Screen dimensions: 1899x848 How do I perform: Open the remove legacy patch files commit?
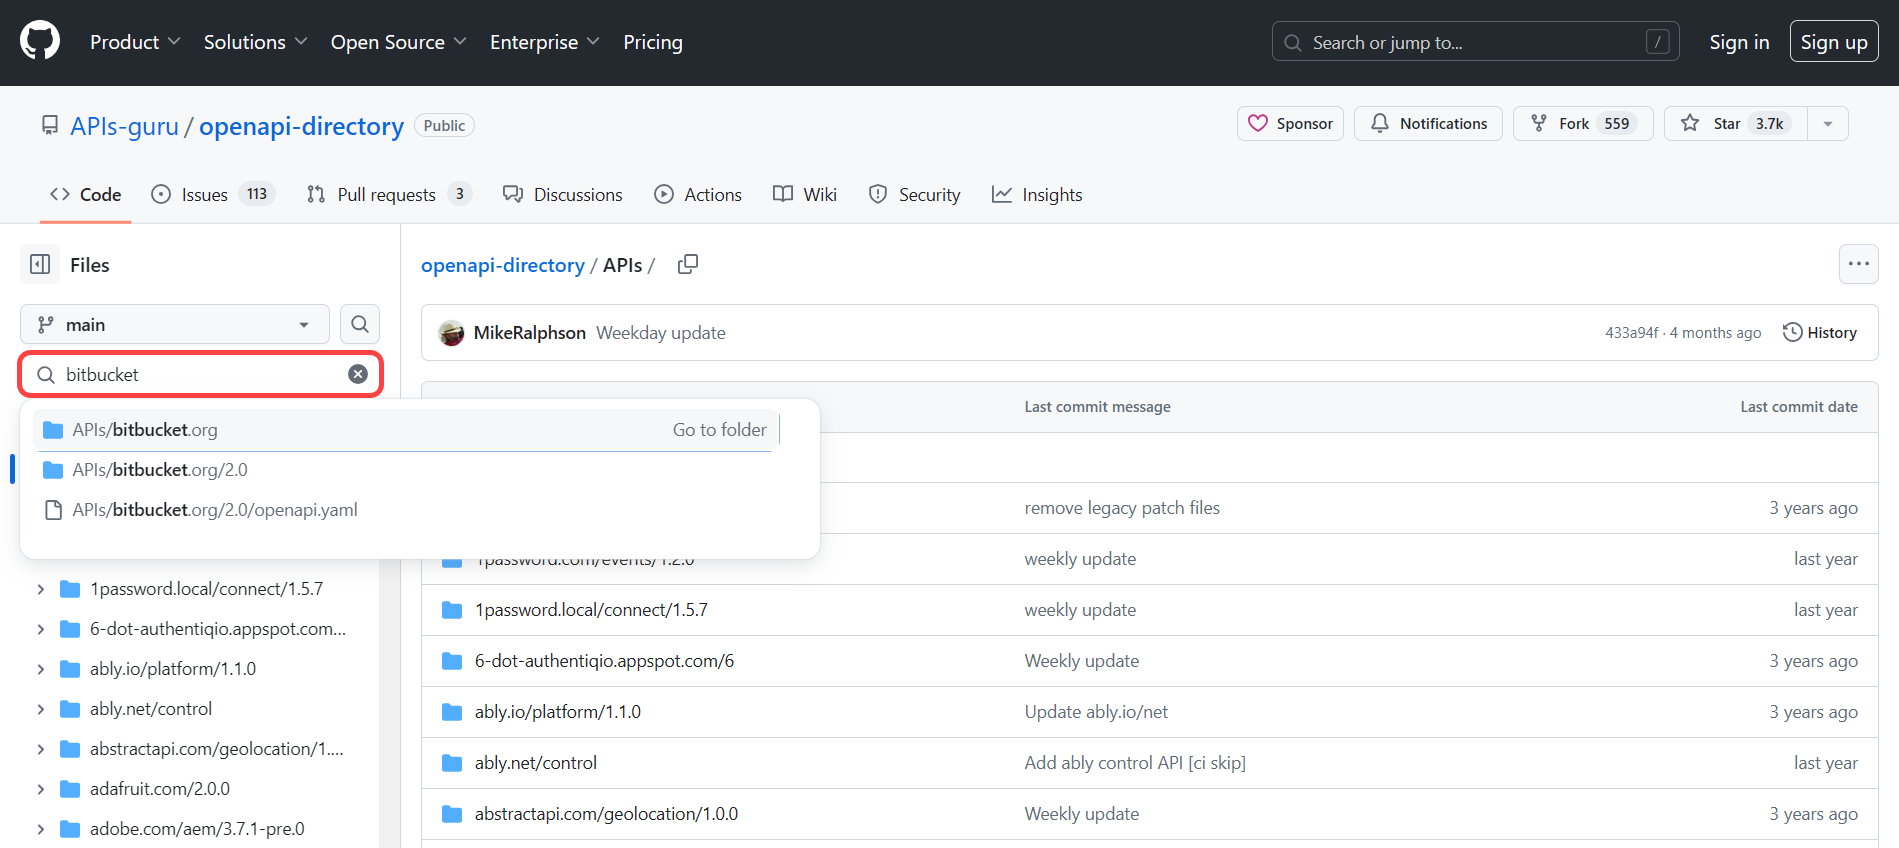pyautogui.click(x=1122, y=508)
